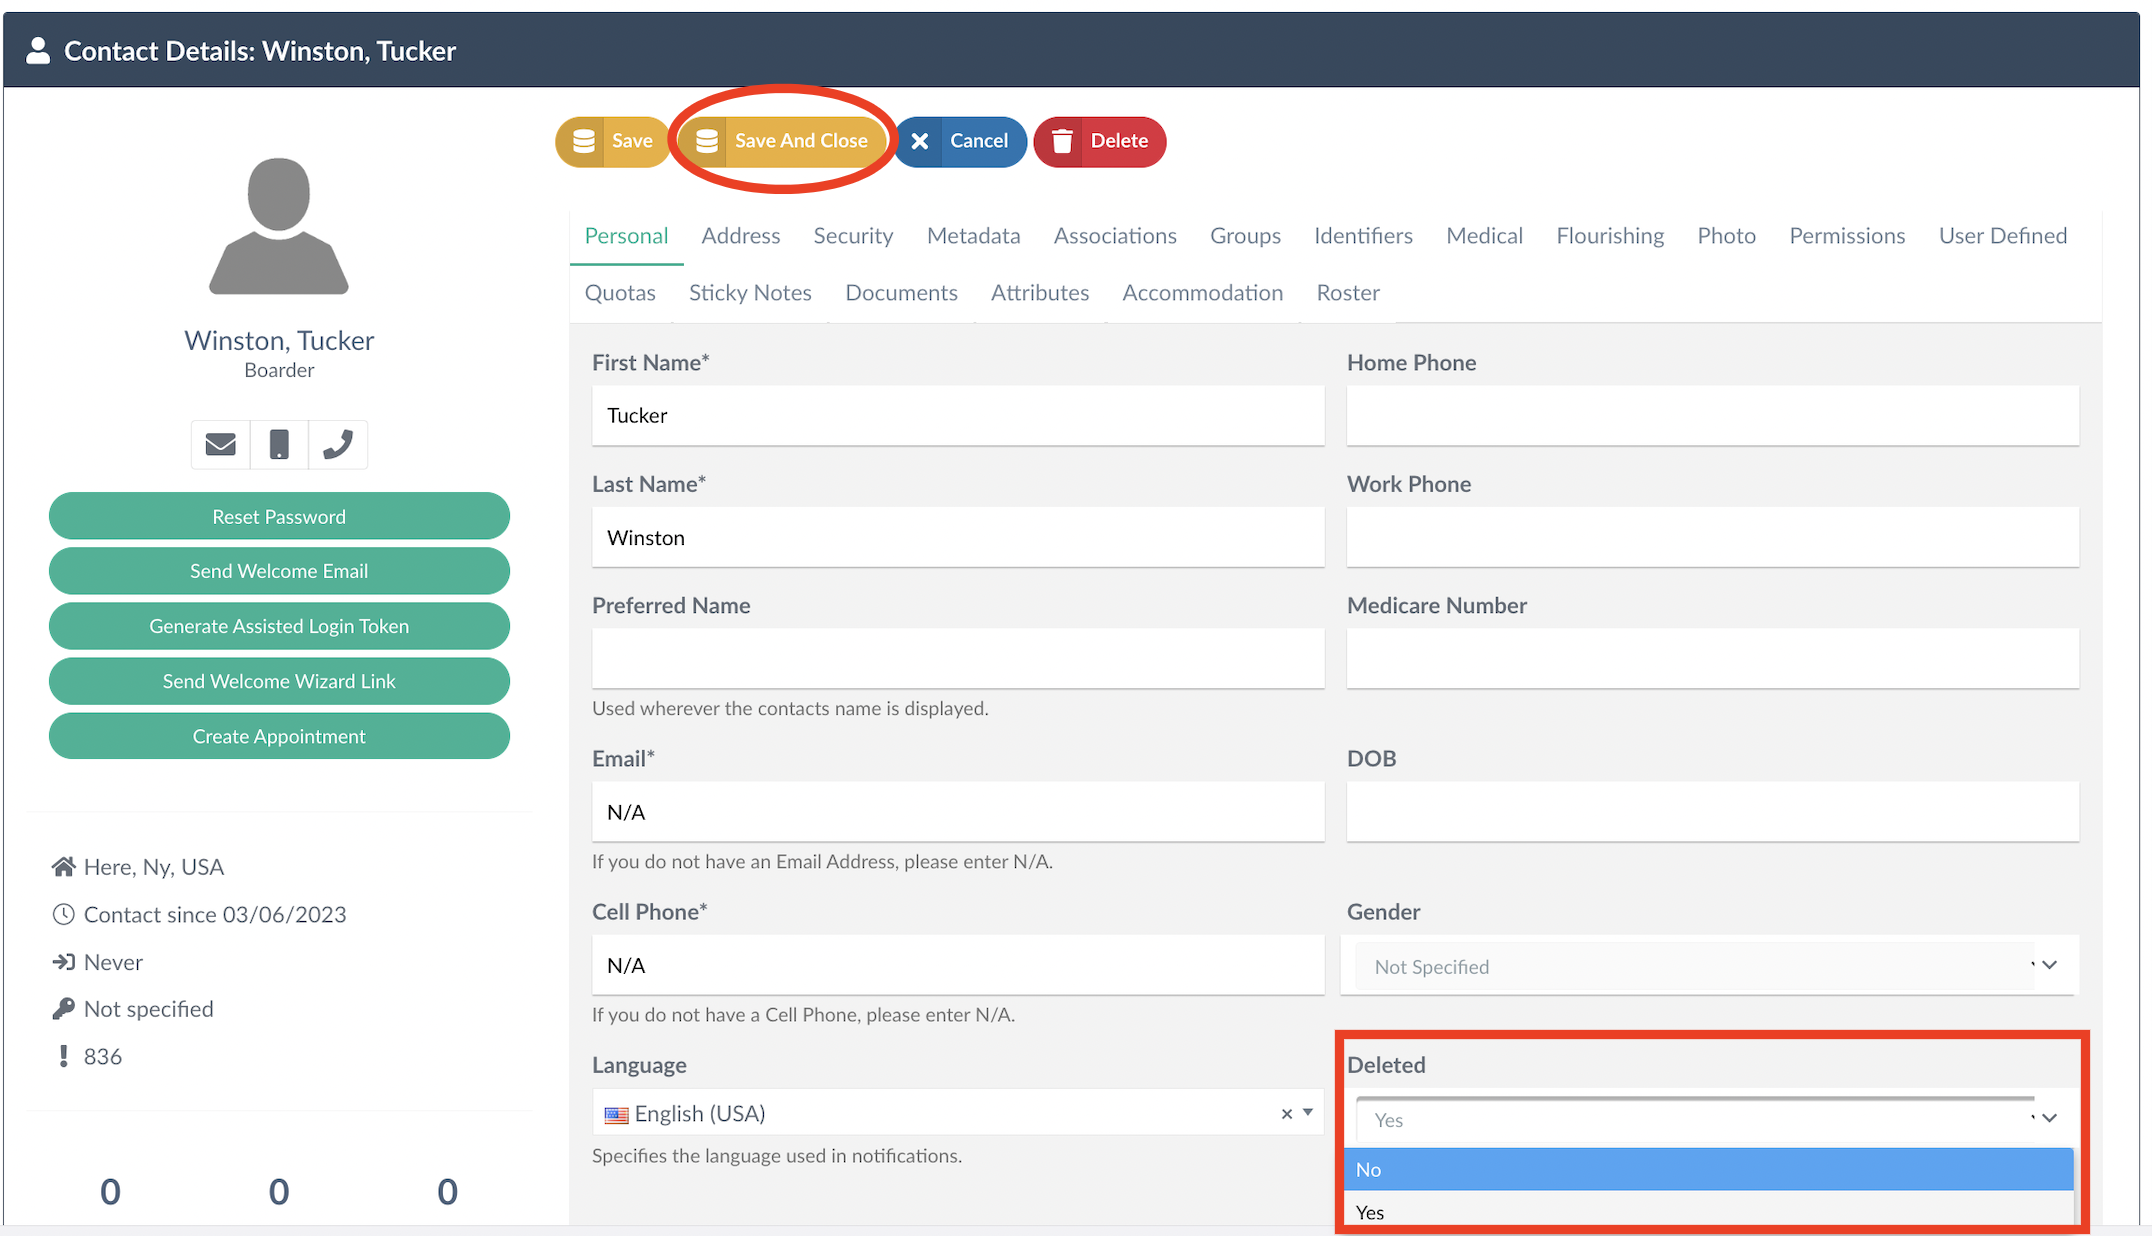The height and width of the screenshot is (1236, 2152).
Task: Click the mobile phone icon under the avatar
Action: tap(279, 444)
